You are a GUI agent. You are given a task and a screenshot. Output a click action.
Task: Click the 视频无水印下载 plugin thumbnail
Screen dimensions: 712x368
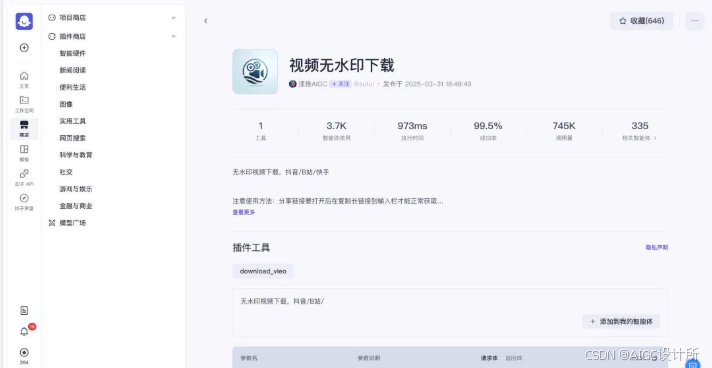coord(255,72)
